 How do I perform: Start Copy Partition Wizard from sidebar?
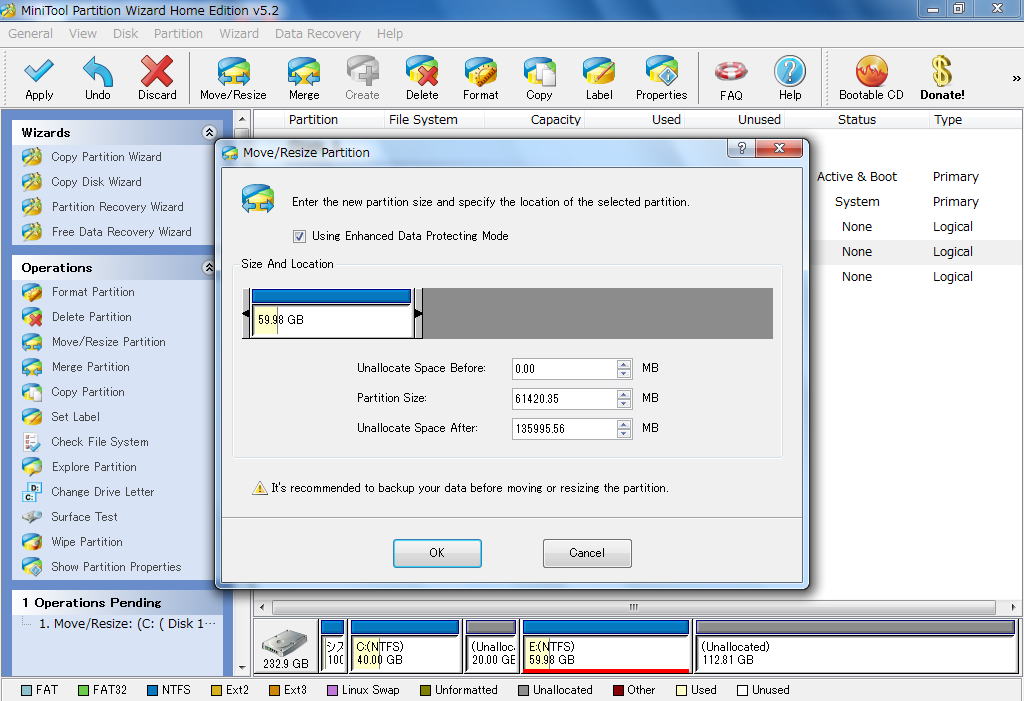tap(106, 157)
